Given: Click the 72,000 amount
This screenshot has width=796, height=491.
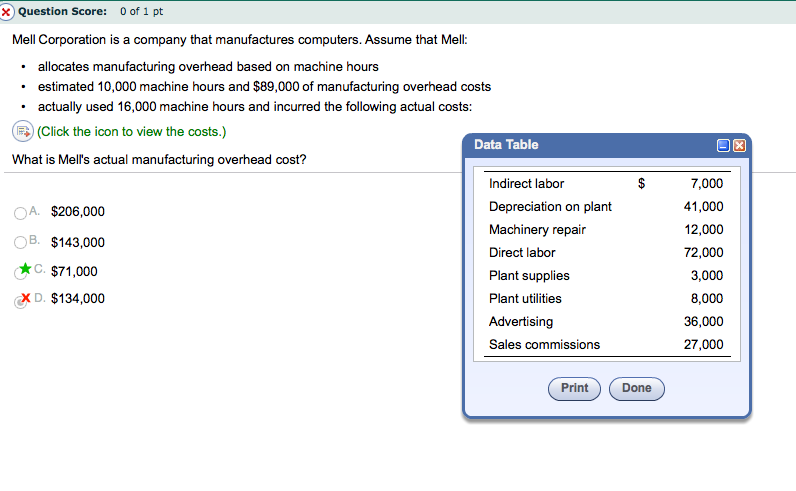Looking at the screenshot, I should (704, 252).
